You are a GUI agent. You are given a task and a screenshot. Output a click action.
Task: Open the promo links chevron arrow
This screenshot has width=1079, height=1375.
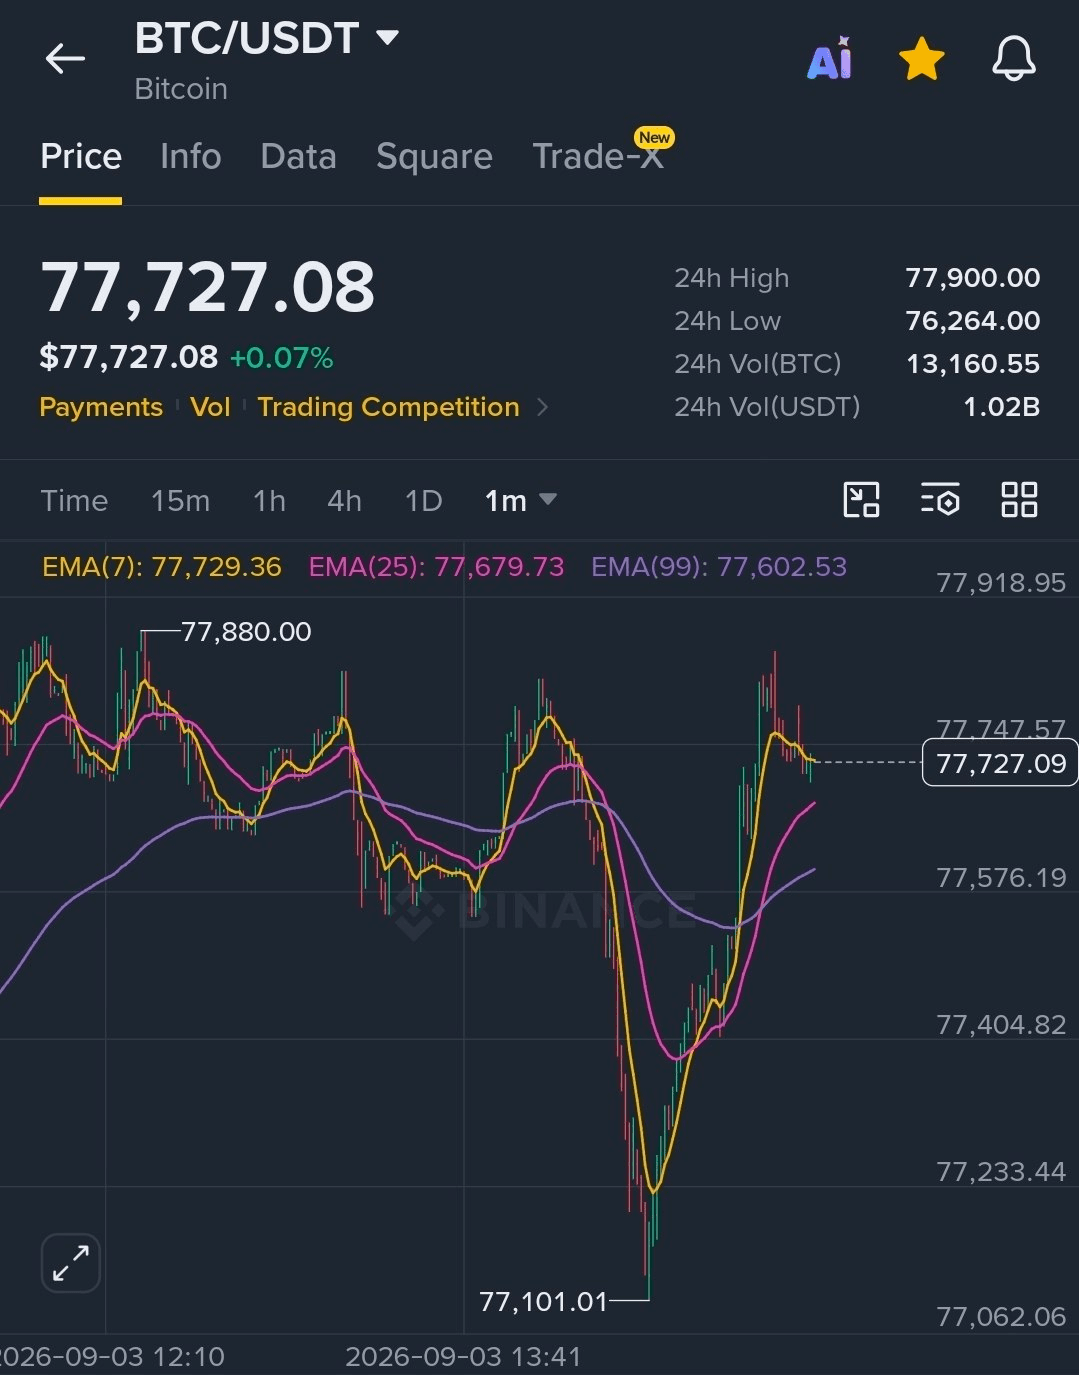point(542,407)
